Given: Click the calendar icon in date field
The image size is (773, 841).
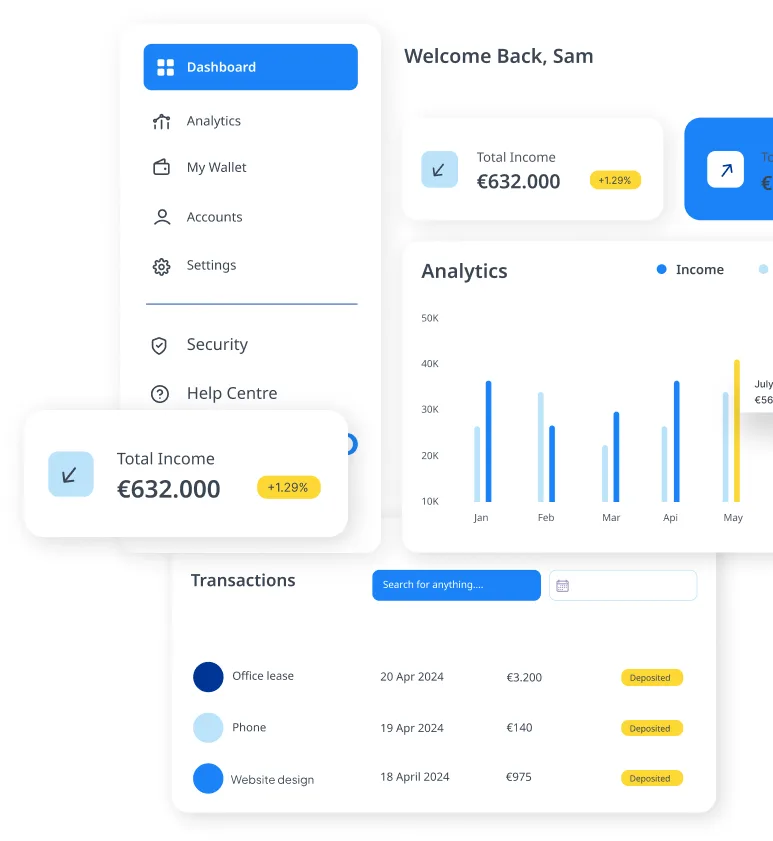Looking at the screenshot, I should tap(562, 586).
